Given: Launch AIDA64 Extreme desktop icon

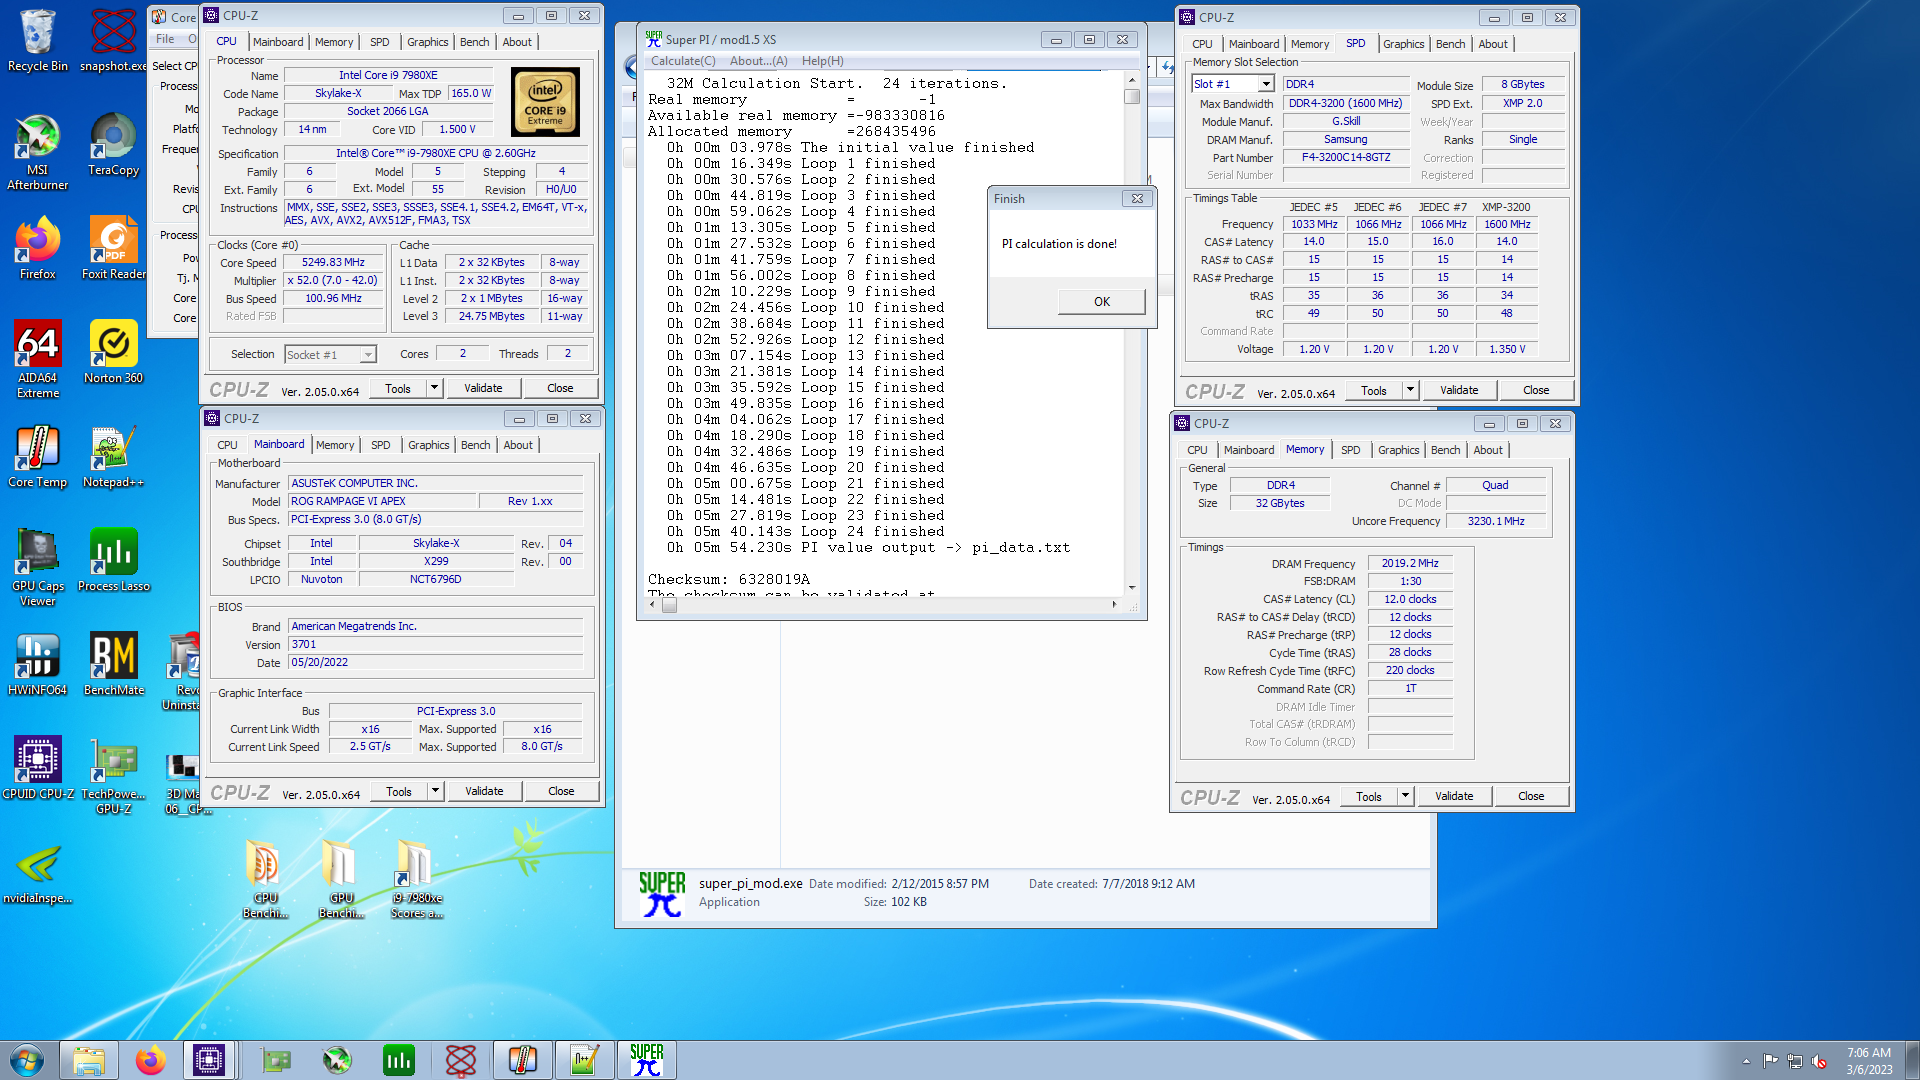Looking at the screenshot, I should (x=38, y=360).
